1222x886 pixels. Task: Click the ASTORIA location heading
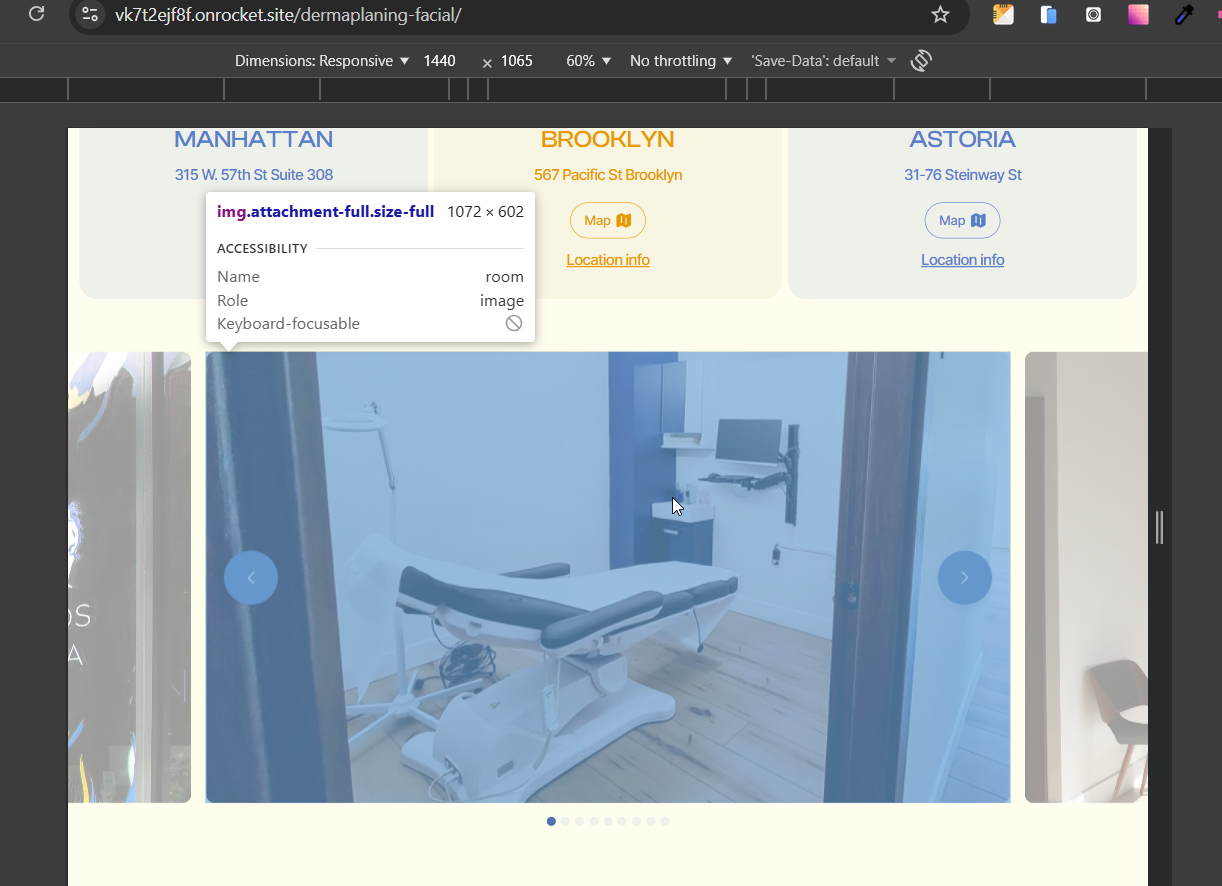pos(963,139)
